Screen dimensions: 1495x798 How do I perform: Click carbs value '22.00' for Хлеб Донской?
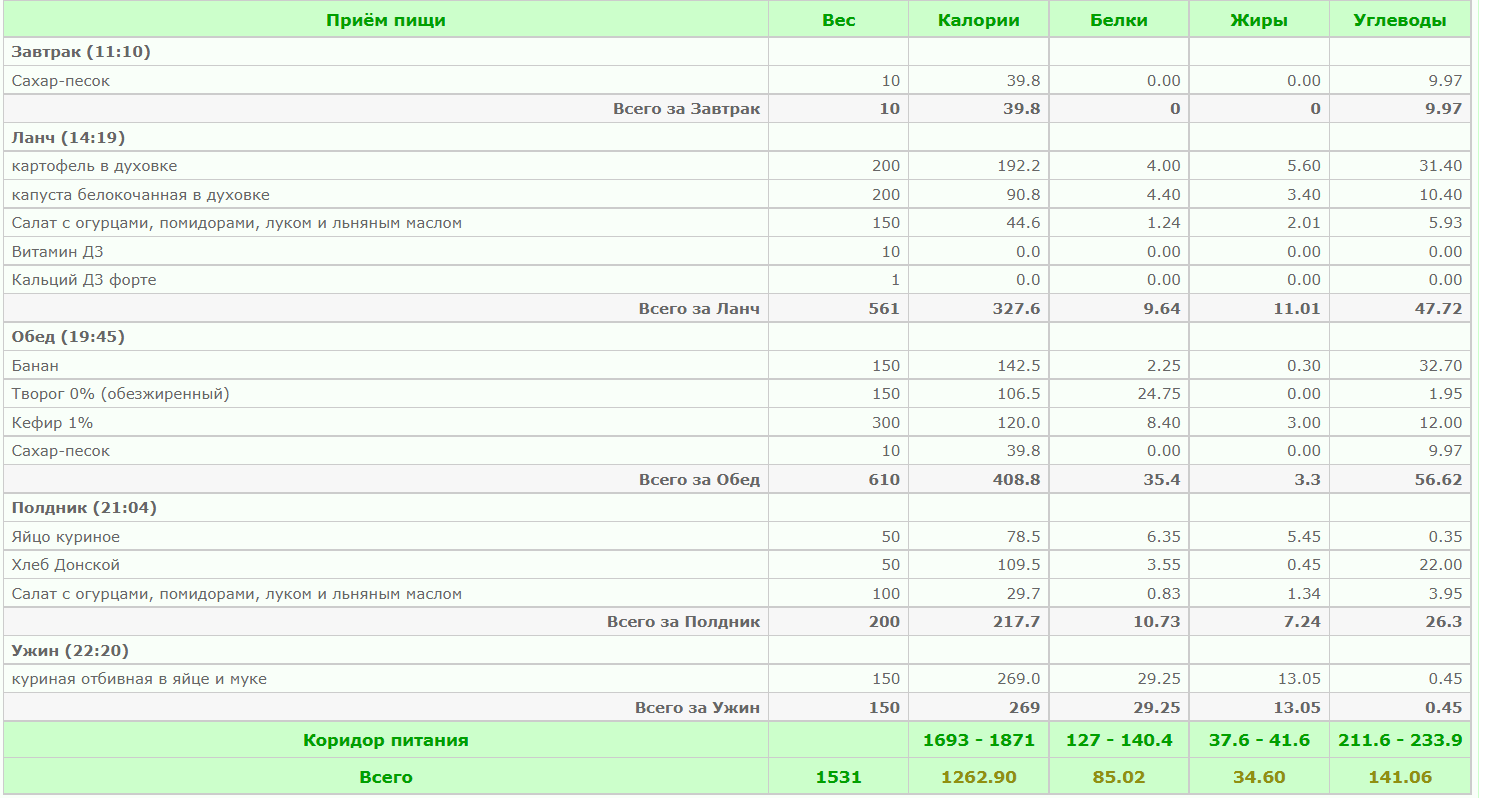point(1439,565)
